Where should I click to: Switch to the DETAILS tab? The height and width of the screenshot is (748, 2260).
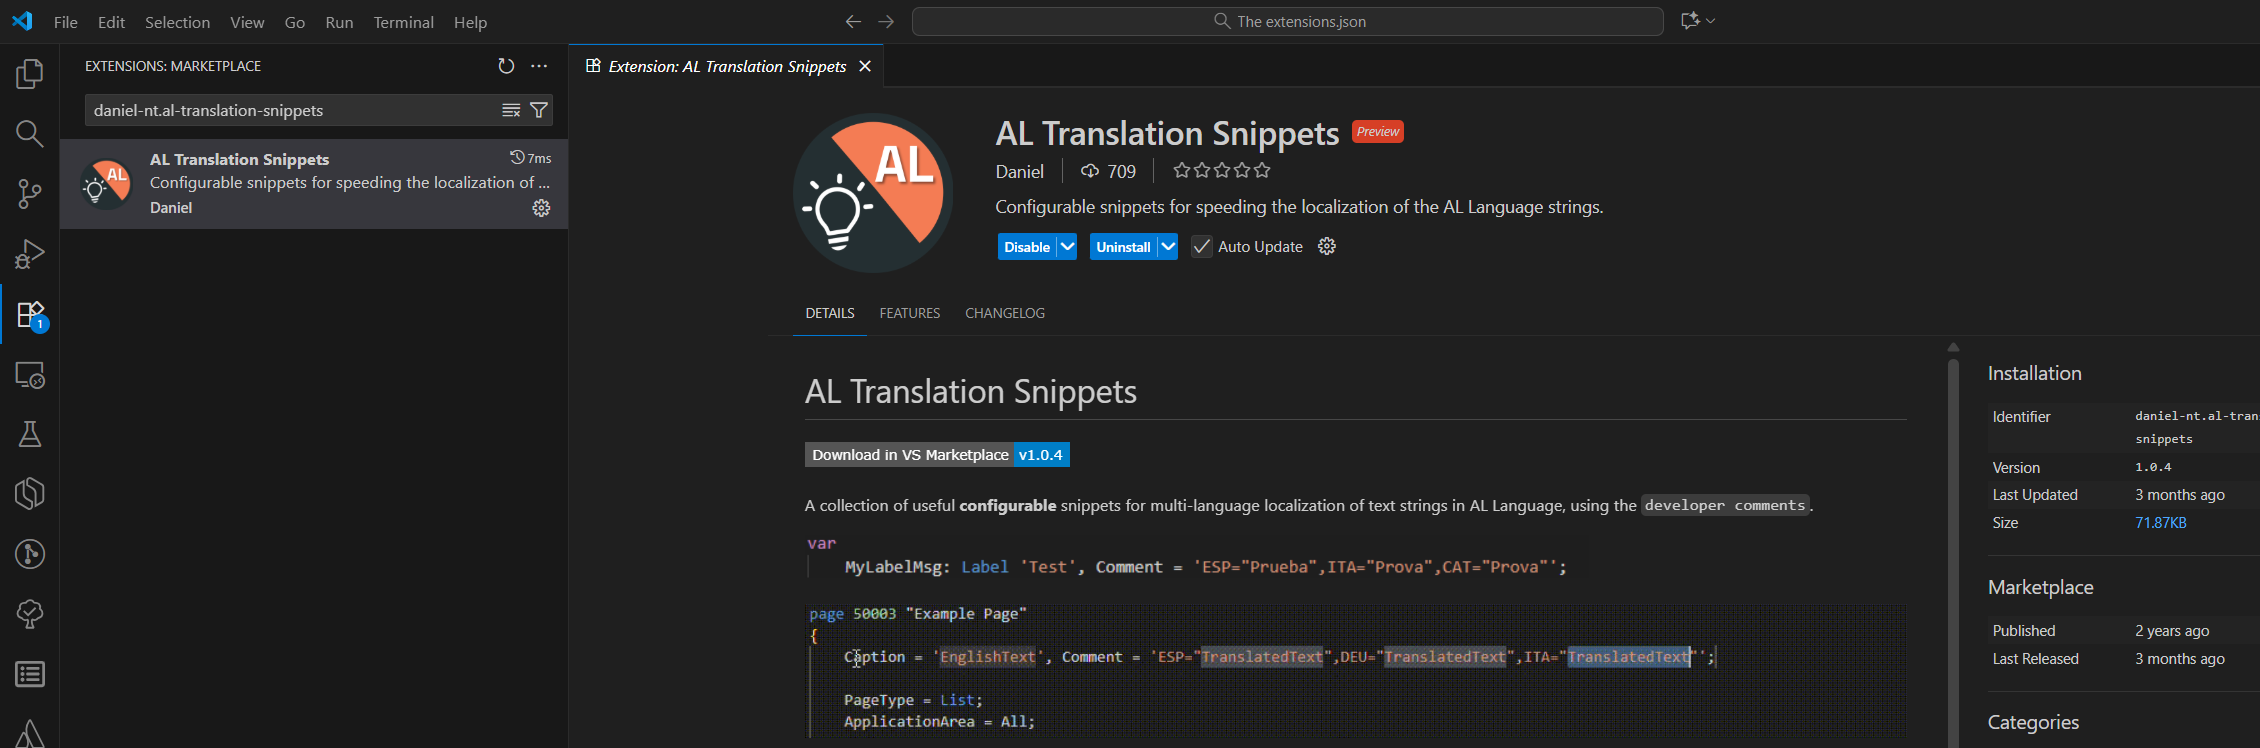[x=830, y=313]
